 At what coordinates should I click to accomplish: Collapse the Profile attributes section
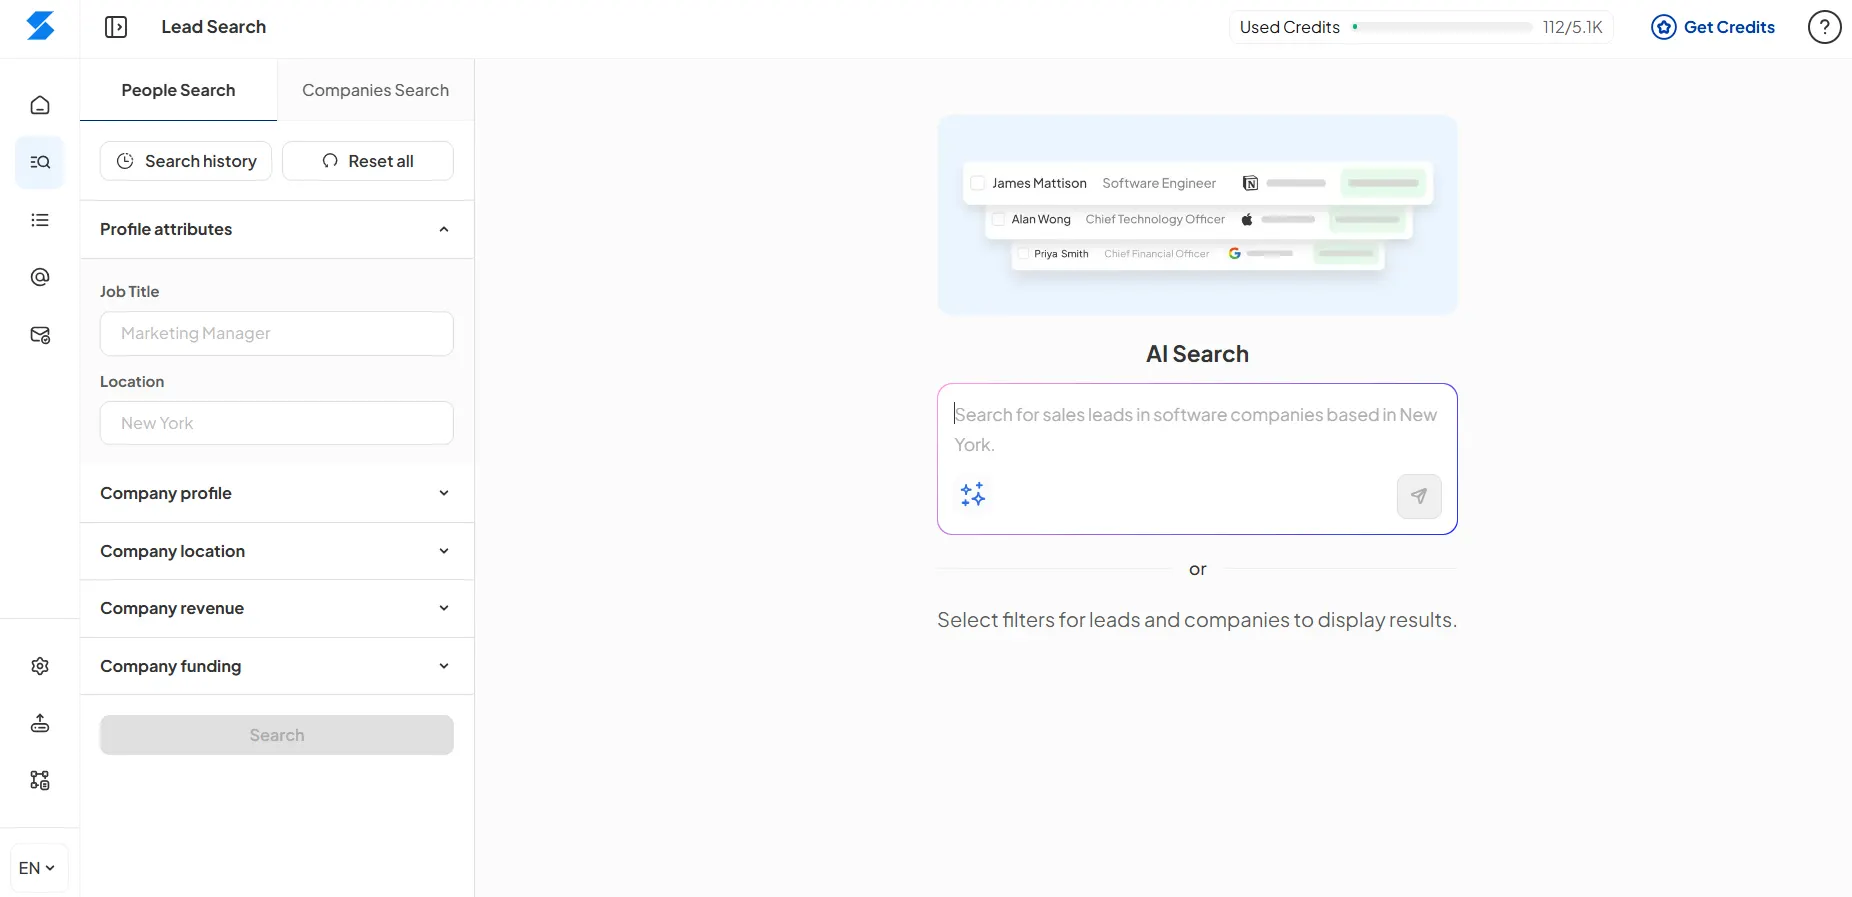[x=277, y=229]
